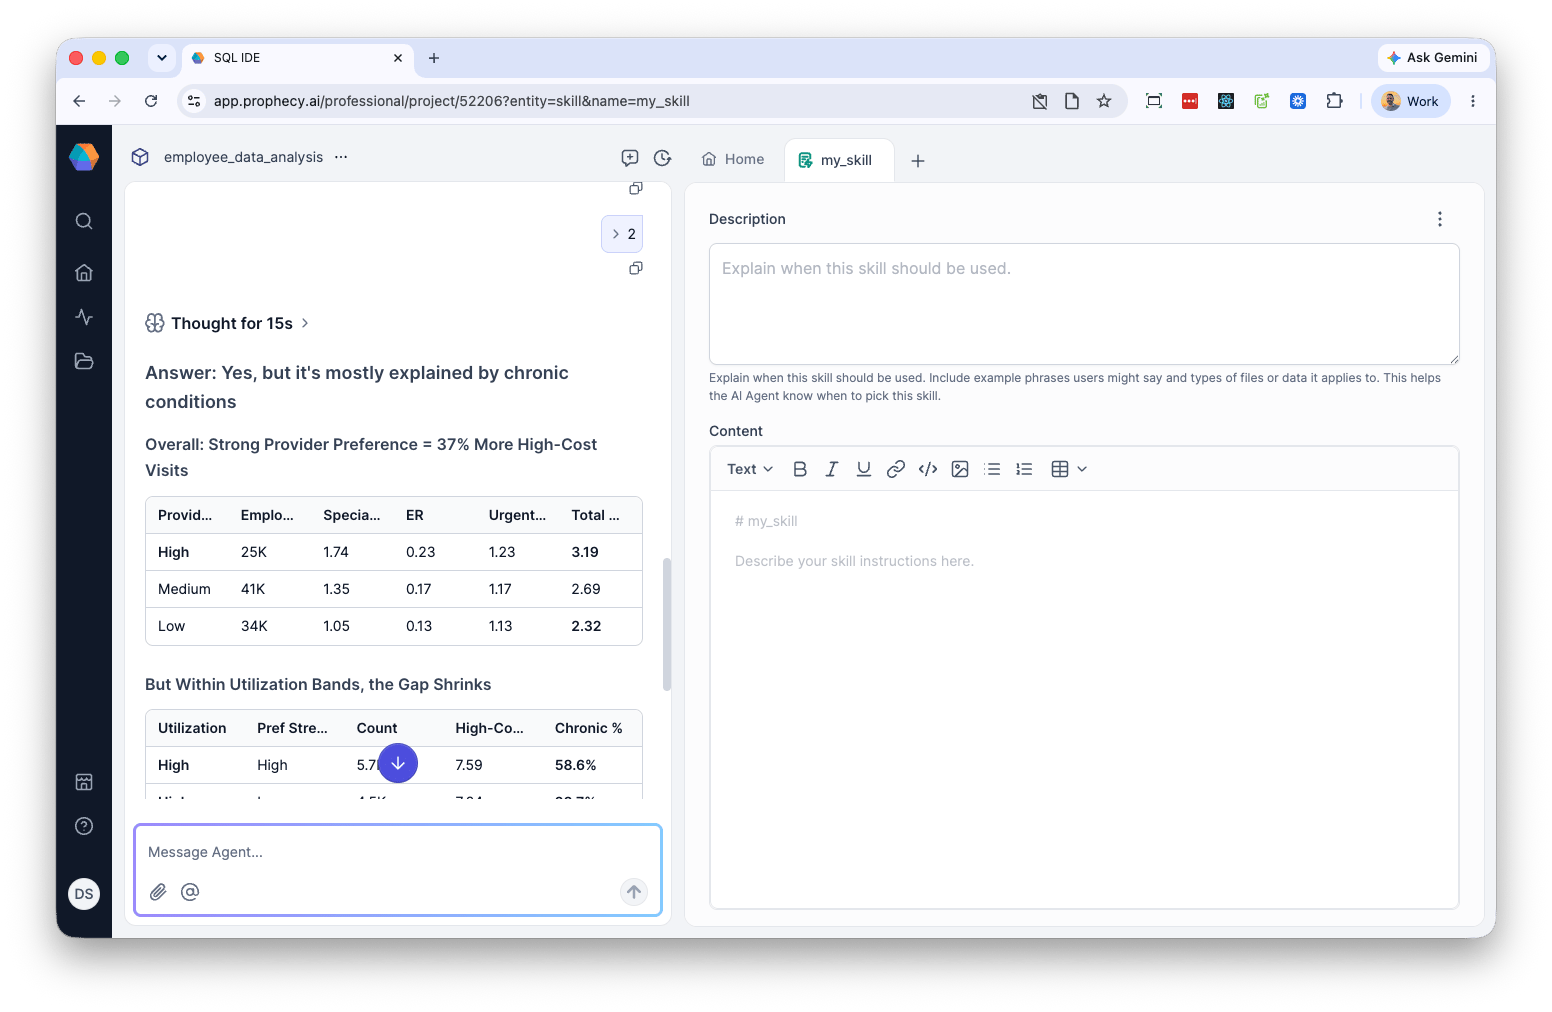Expand the collapsed '2' steps chip
The width and height of the screenshot is (1552, 1012).
coord(622,234)
